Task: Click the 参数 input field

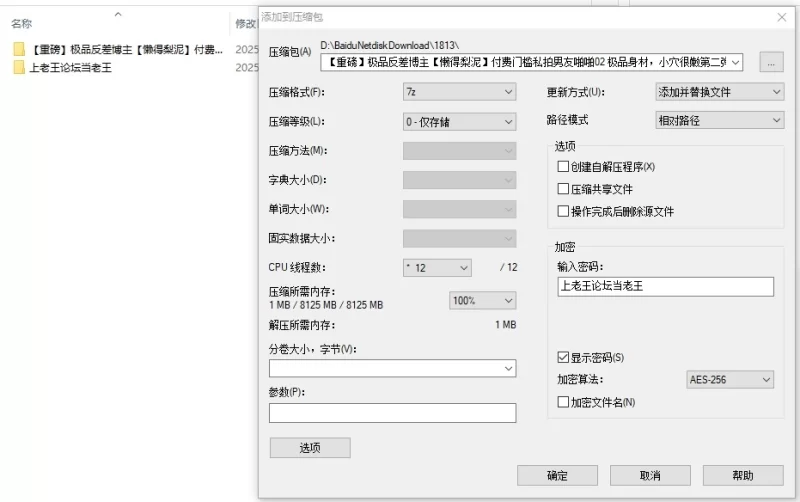Action: coord(392,413)
